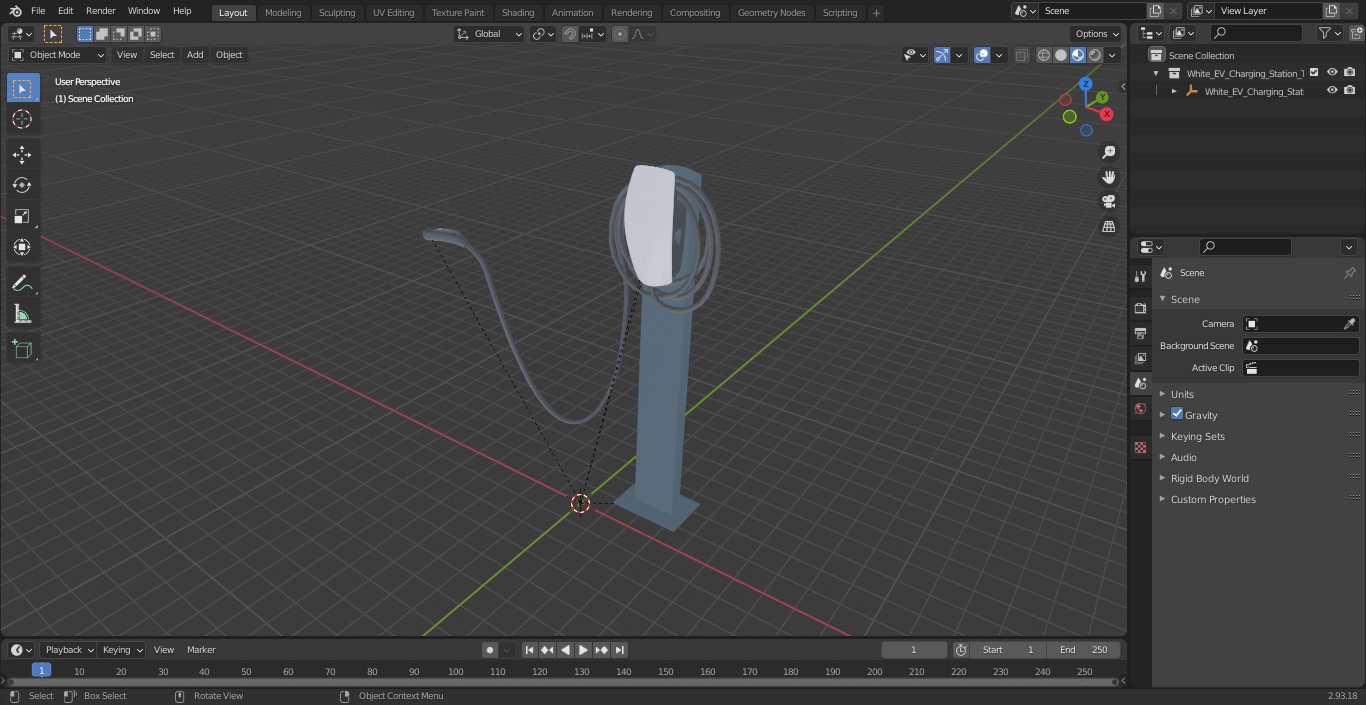The image size is (1366, 705).
Task: Toggle snapping magnet in header
Action: click(570, 34)
